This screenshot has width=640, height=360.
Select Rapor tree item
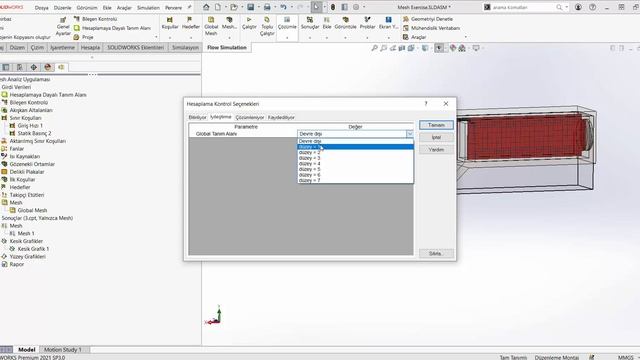[13, 264]
